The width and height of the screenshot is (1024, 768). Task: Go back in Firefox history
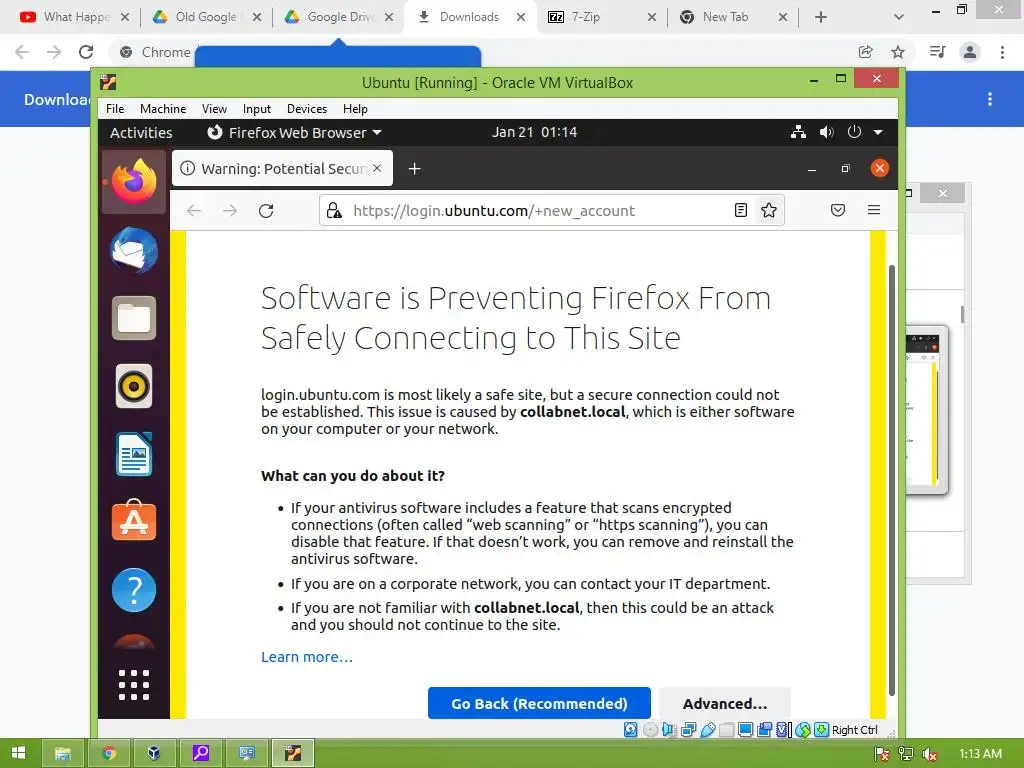point(194,210)
